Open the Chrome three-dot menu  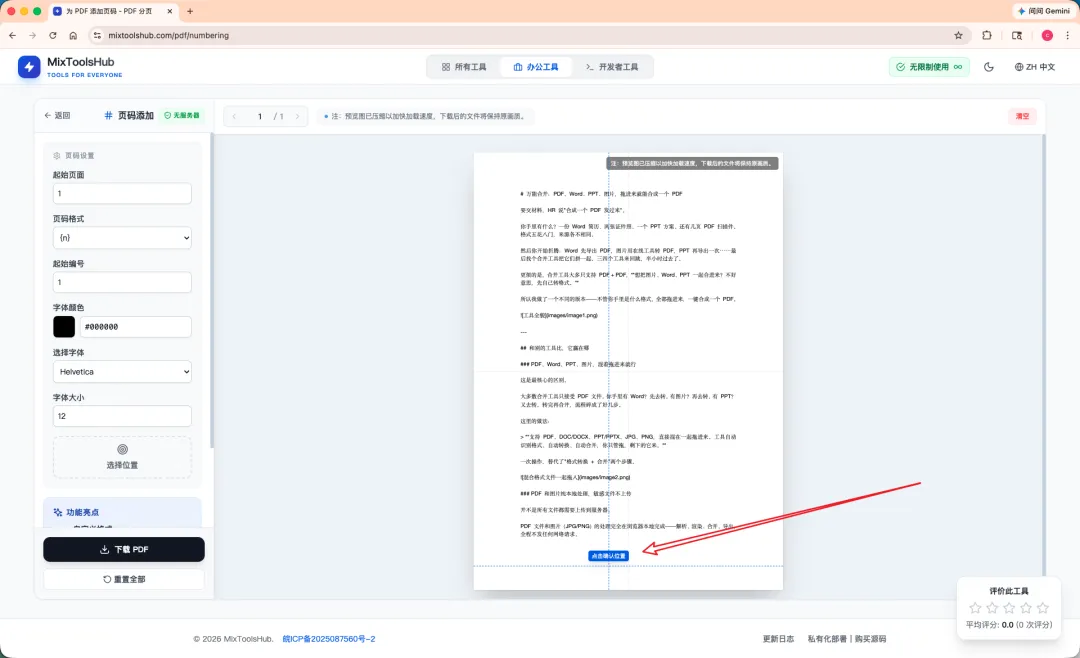1068,35
